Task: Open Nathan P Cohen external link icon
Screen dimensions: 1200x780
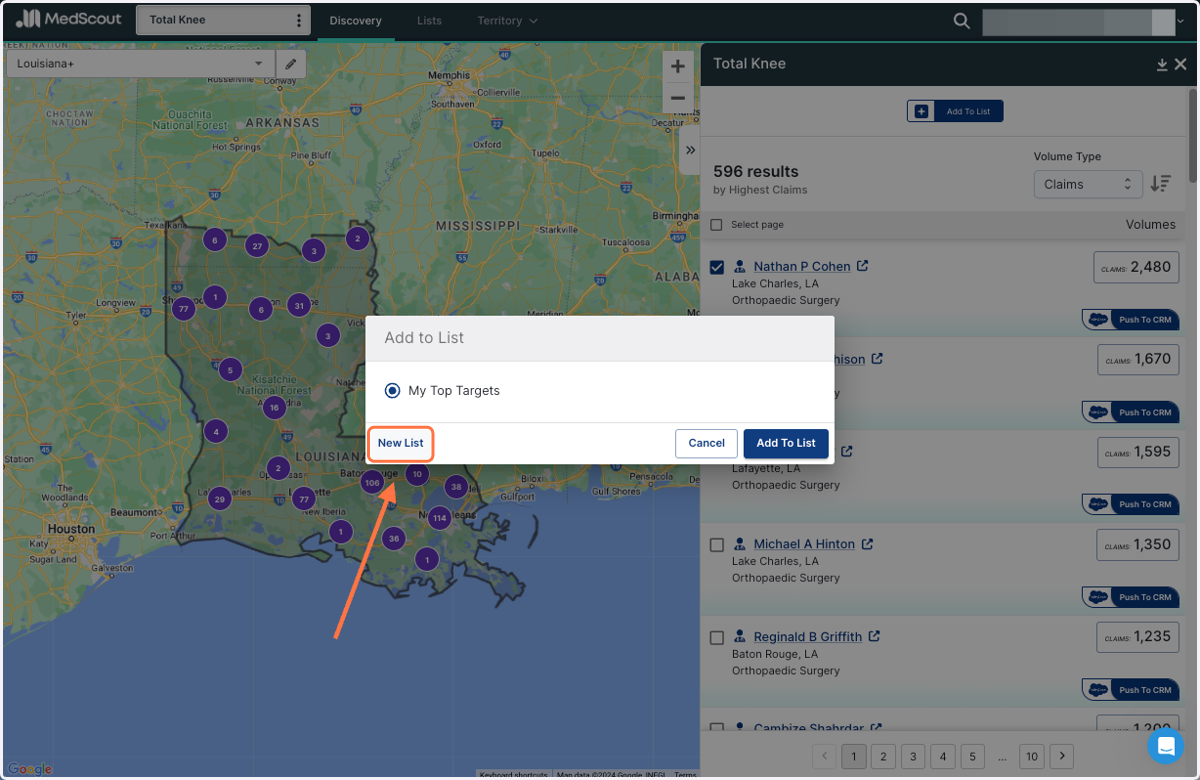Action: point(863,266)
